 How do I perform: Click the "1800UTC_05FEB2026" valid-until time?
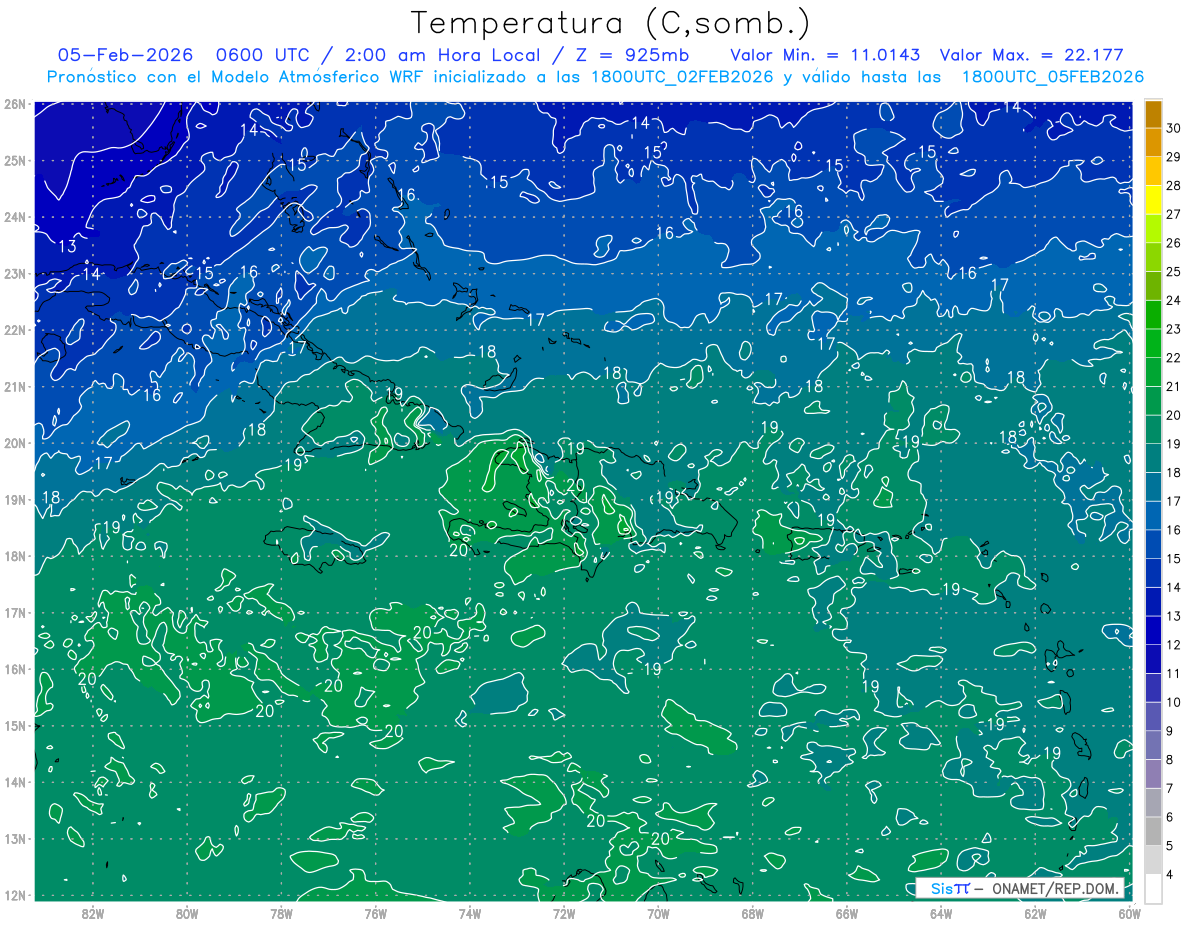1053,77
